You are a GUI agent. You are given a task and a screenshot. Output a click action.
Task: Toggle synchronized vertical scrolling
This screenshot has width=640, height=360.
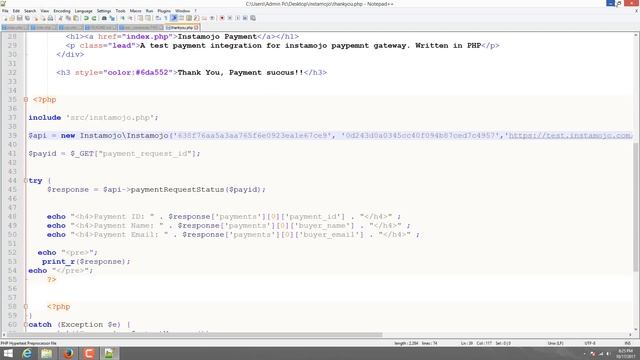pyautogui.click(x=140, y=18)
